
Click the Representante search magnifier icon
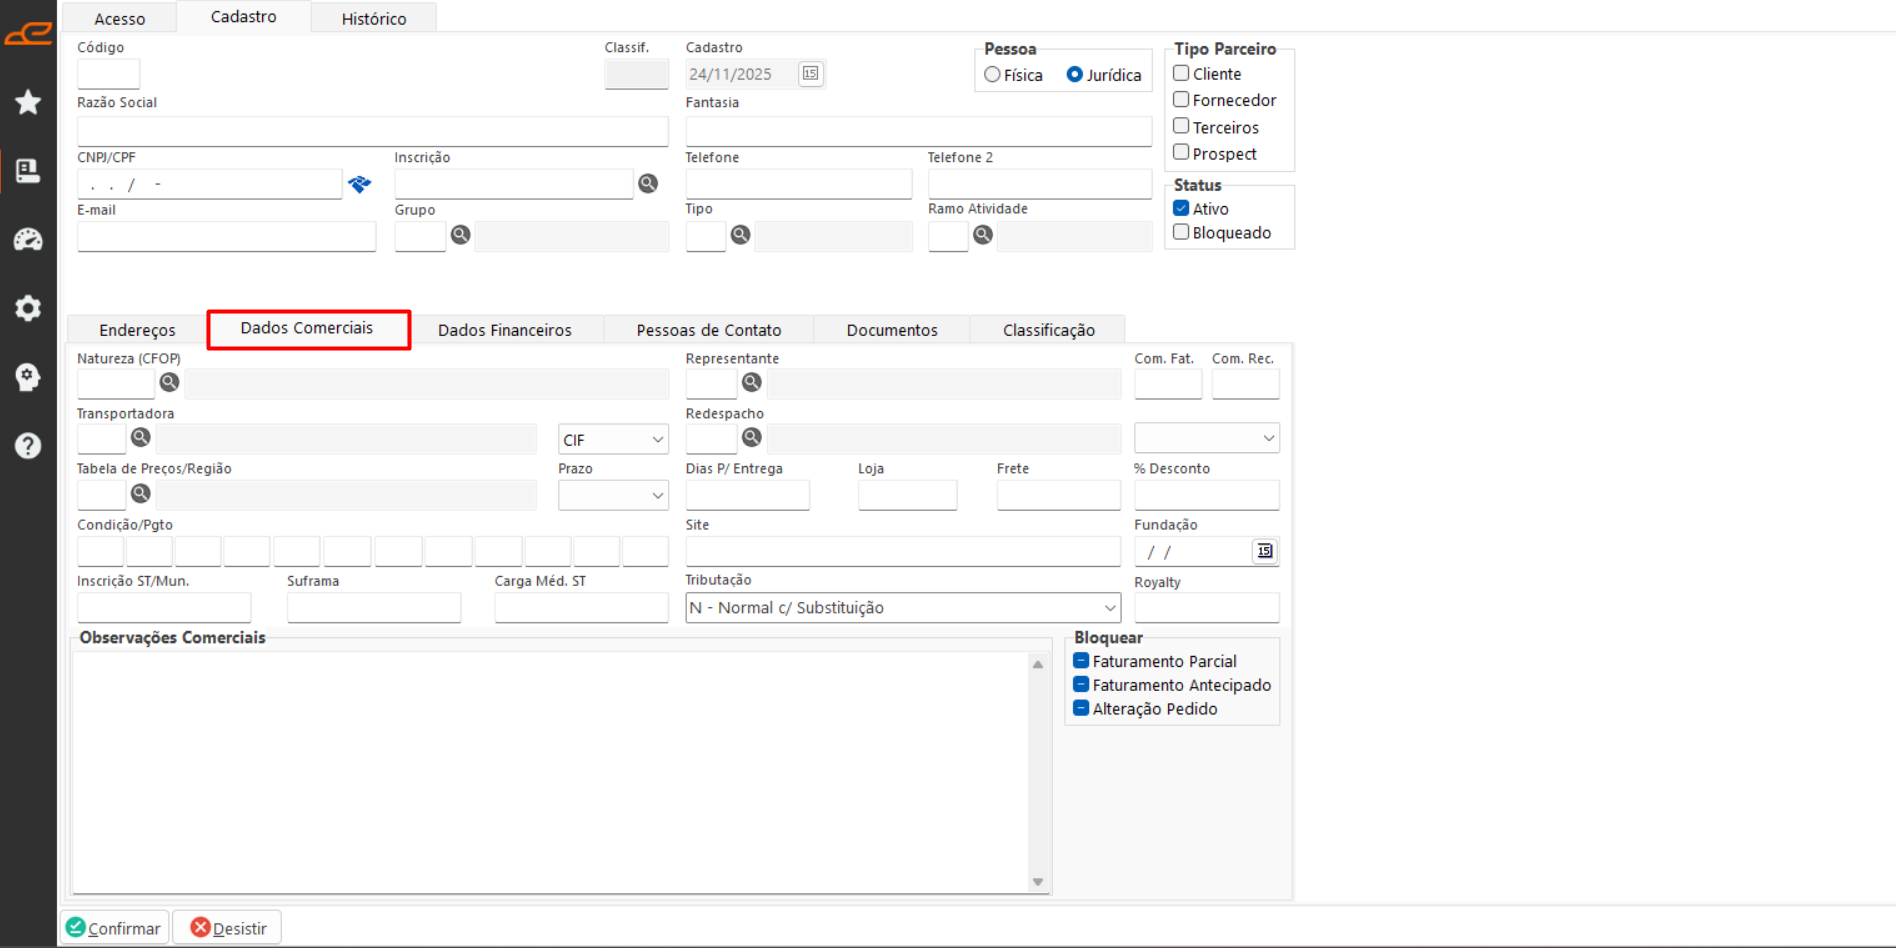(x=752, y=382)
